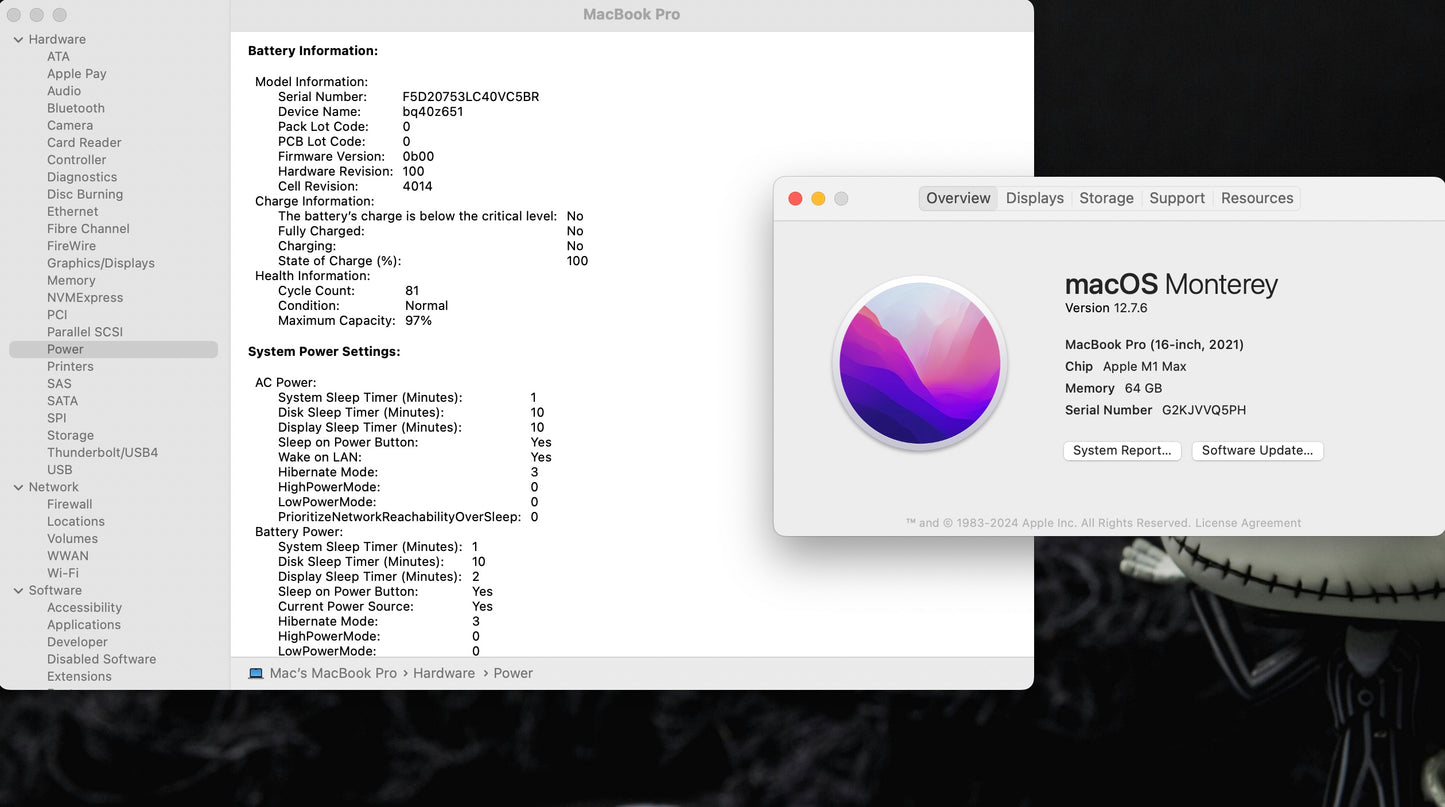1445x807 pixels.
Task: Select ATA in the Hardware list
Action: [x=58, y=57]
